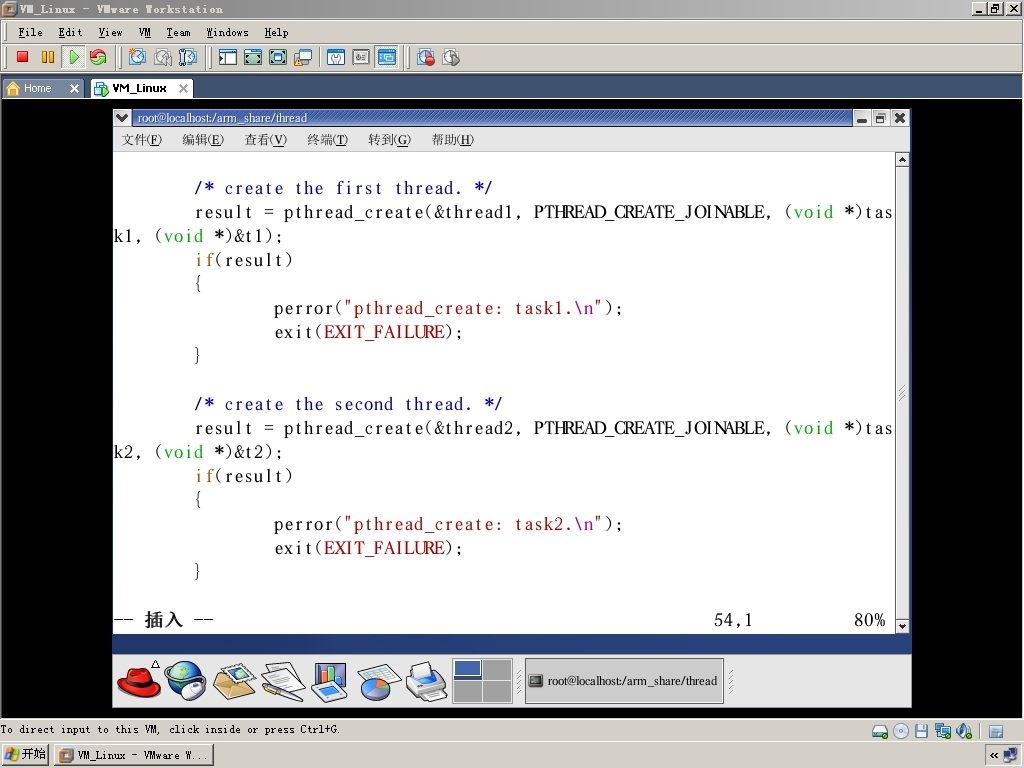Open the Edit menu in VMware

pyautogui.click(x=70, y=32)
